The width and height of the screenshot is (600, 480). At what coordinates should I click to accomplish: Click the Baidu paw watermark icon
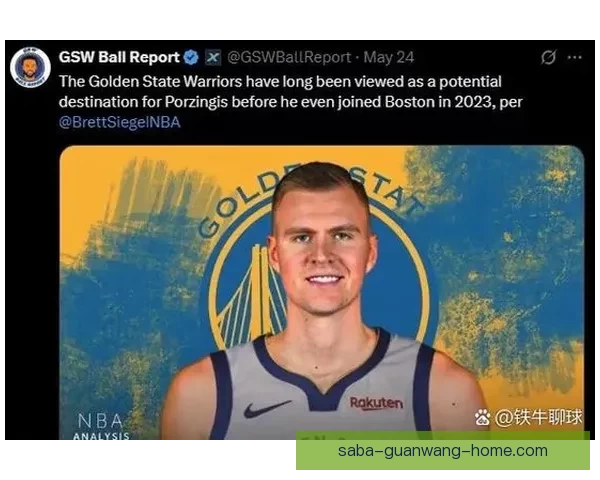[482, 417]
